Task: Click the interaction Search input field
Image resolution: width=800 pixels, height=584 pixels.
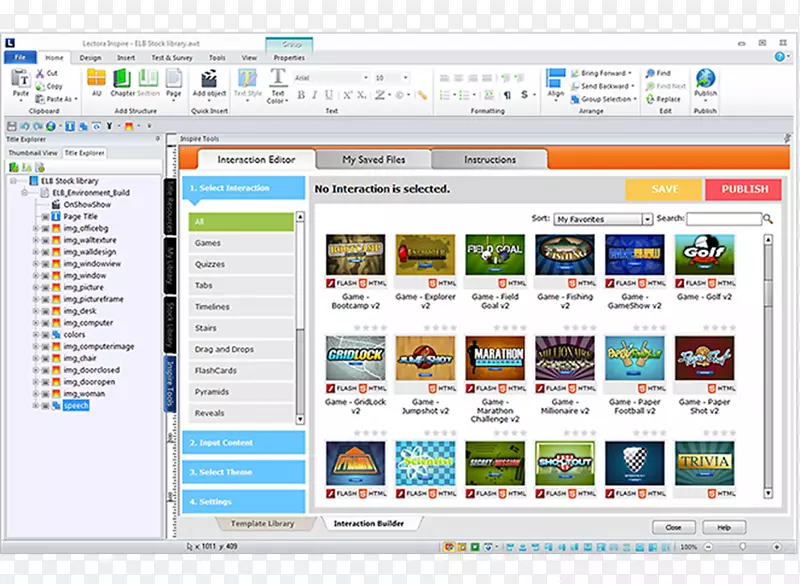Action: (724, 219)
